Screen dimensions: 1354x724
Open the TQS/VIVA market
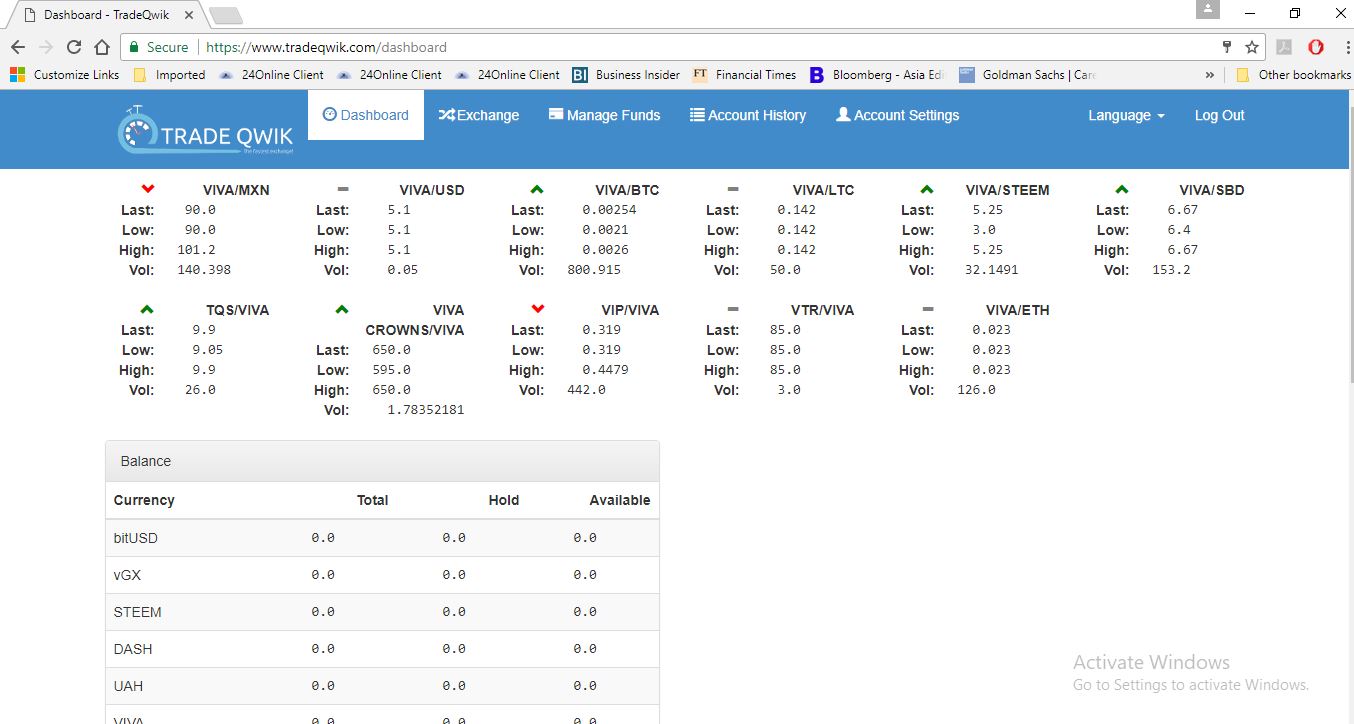click(238, 310)
